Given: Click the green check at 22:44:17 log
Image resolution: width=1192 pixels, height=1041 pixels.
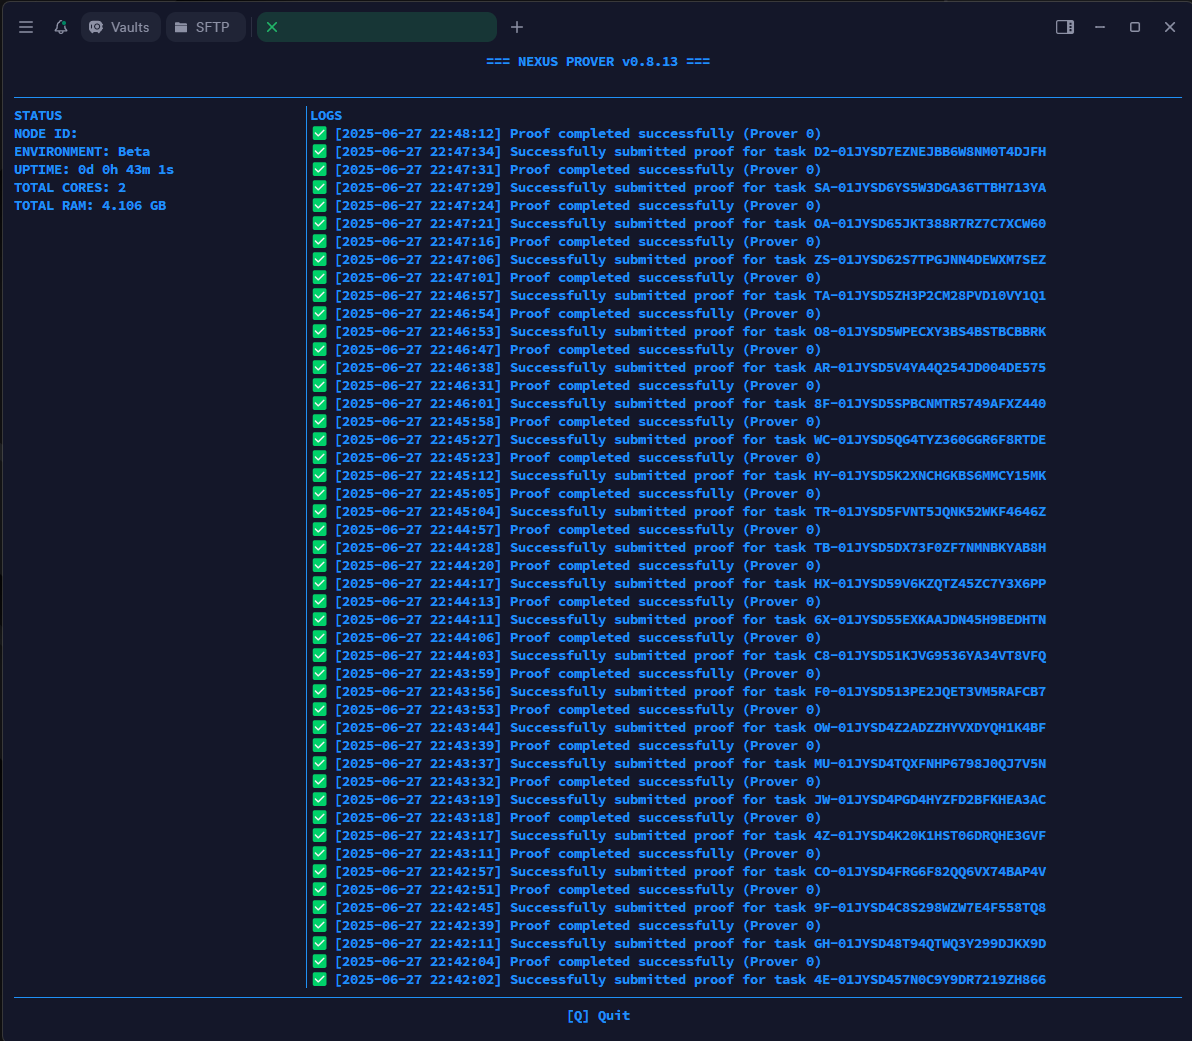Looking at the screenshot, I should point(319,583).
